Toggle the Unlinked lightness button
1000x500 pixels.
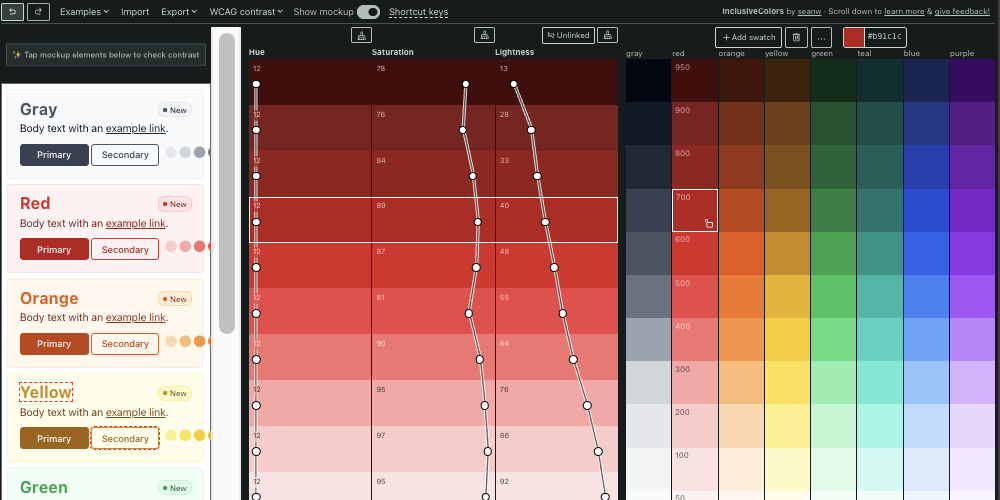[568, 35]
